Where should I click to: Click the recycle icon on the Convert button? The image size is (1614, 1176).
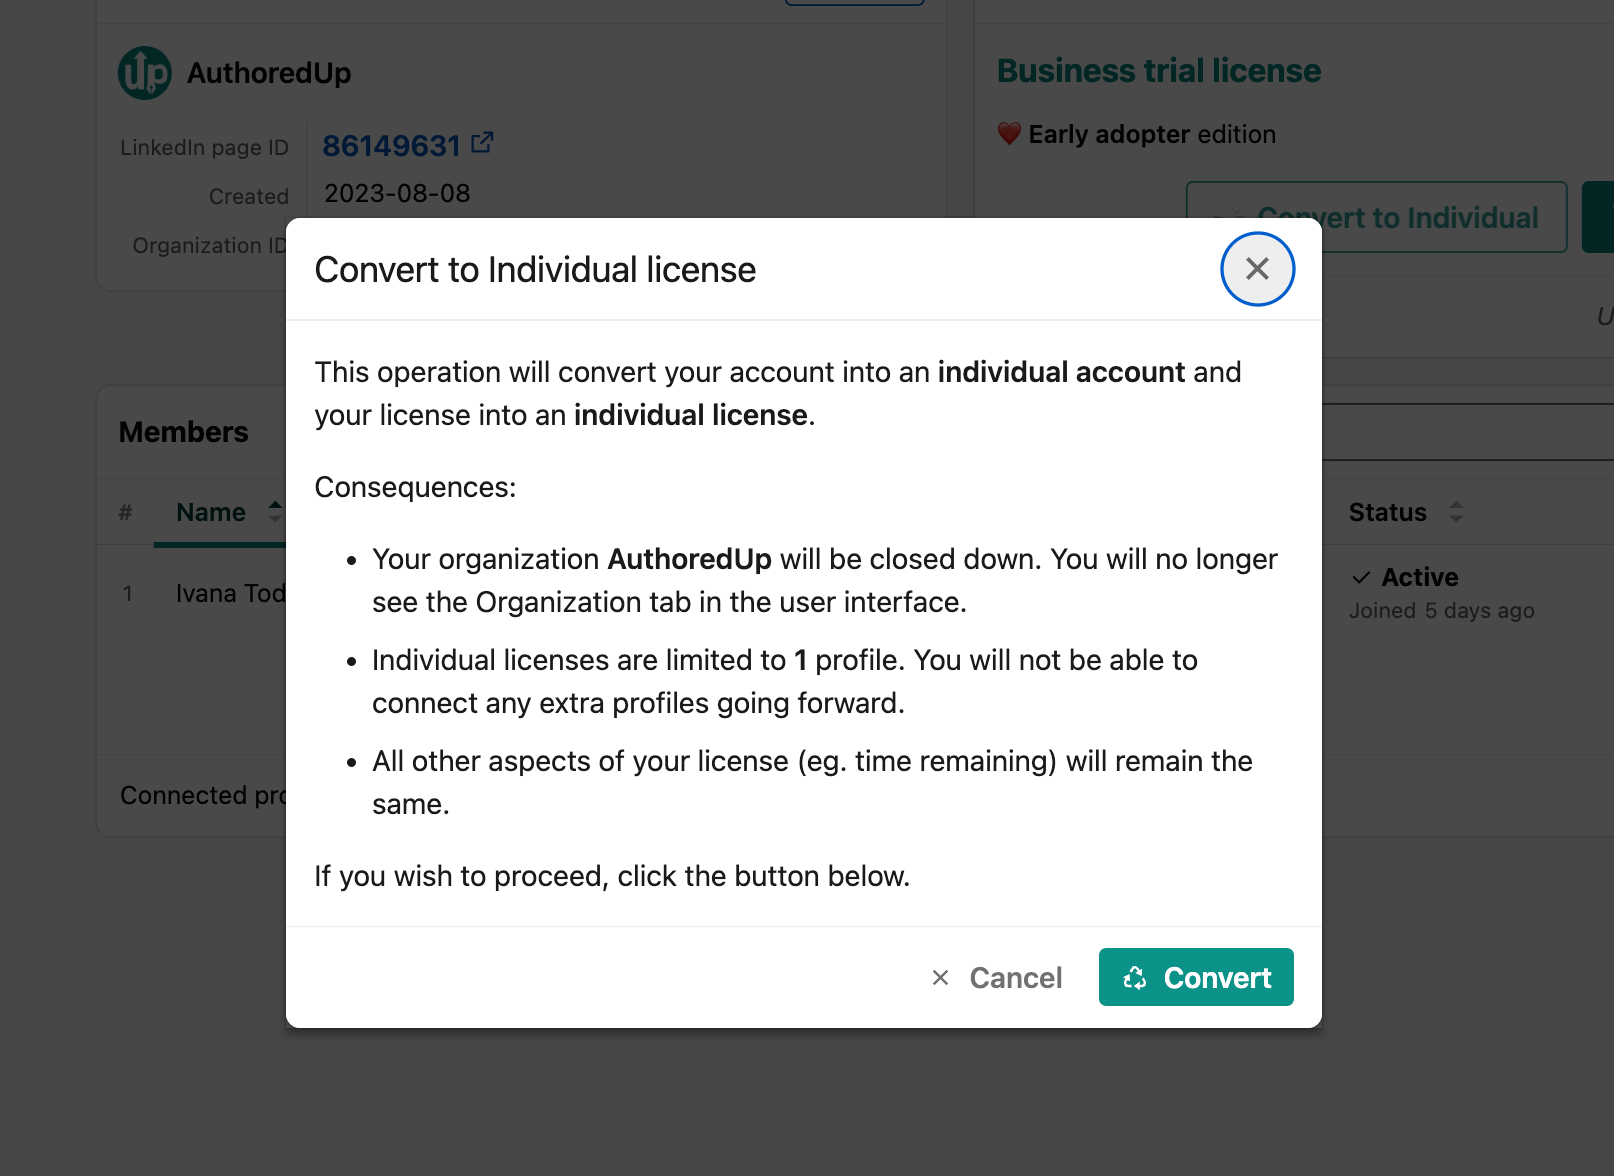coord(1135,977)
